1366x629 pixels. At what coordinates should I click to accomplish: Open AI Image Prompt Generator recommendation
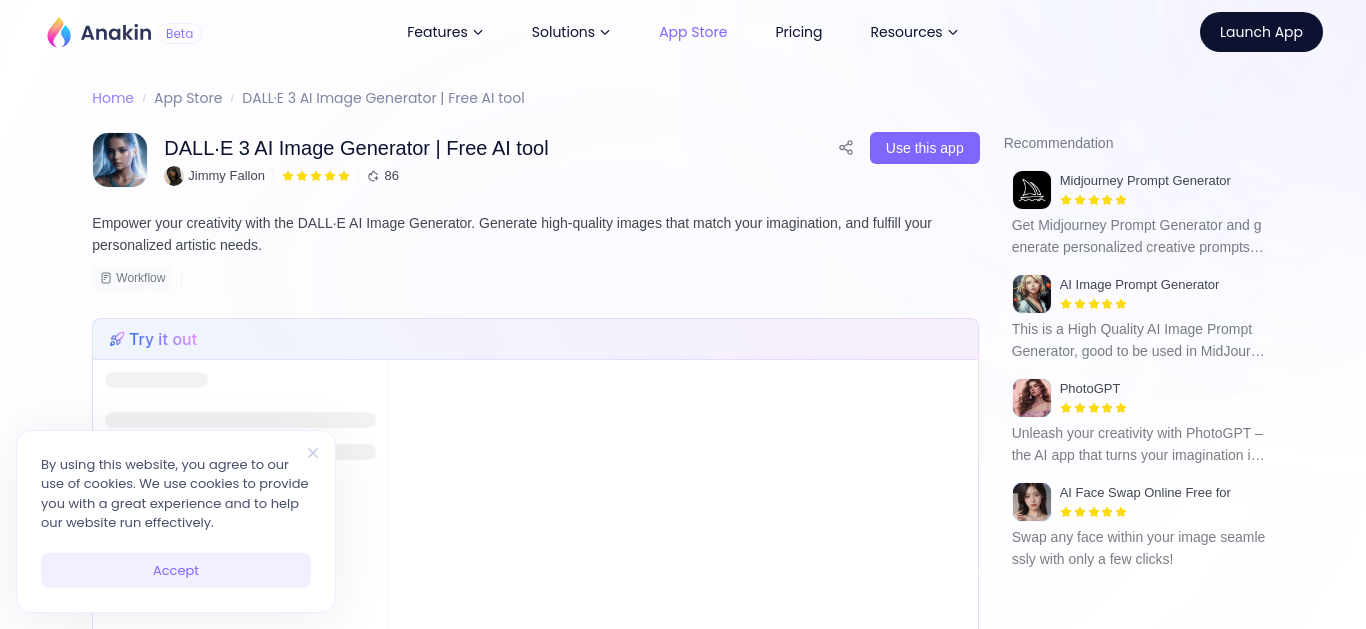(1140, 285)
